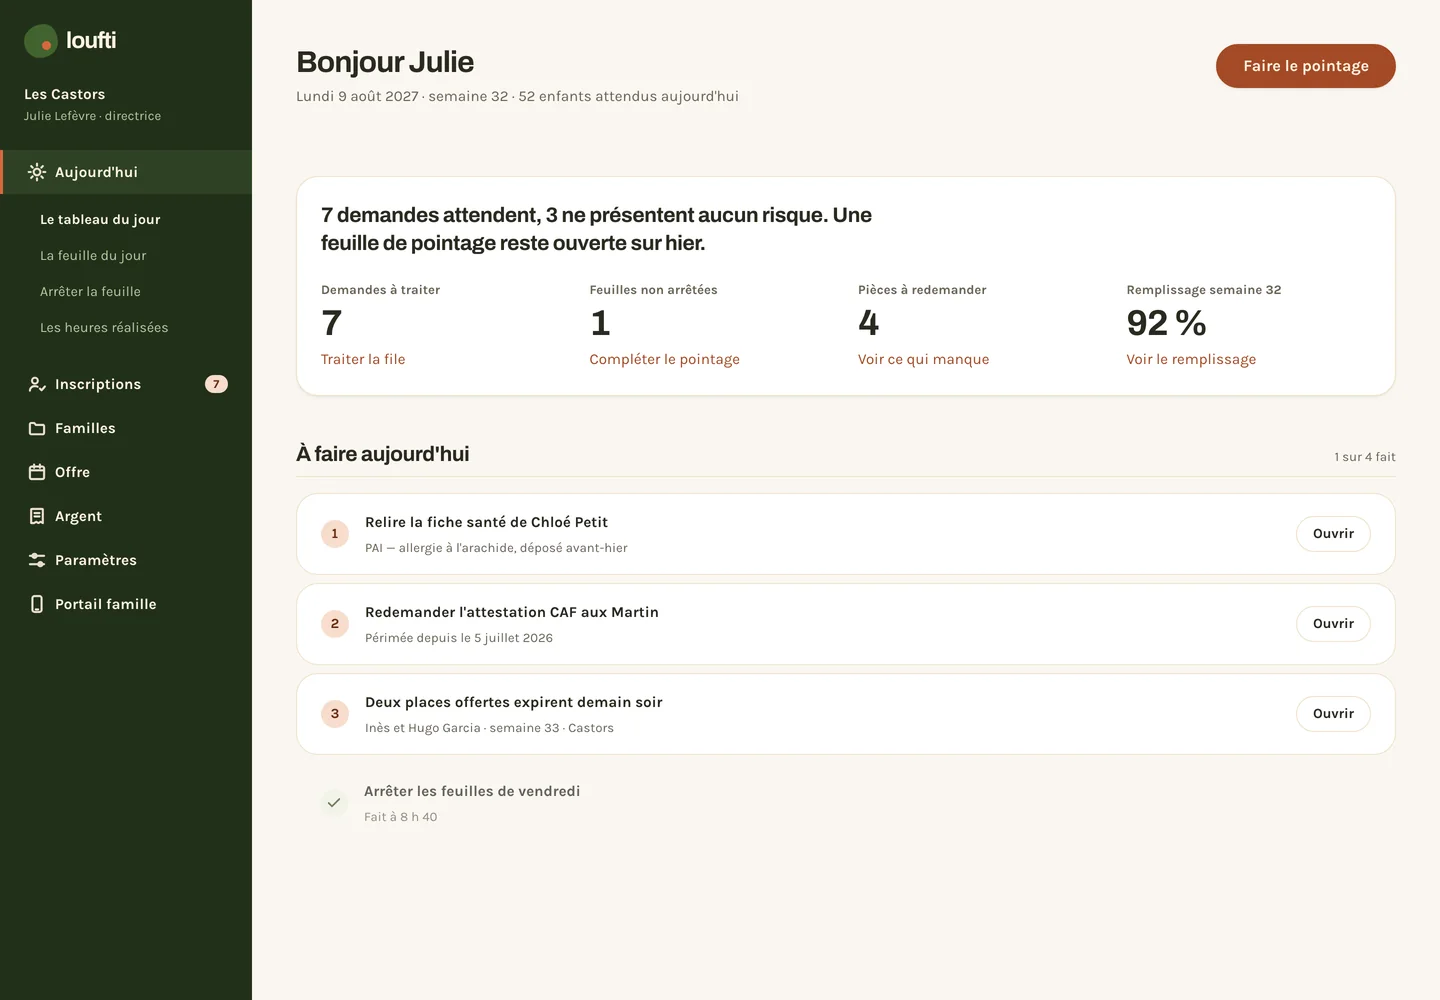
Task: Open the Portail famille phone icon
Action: point(37,604)
